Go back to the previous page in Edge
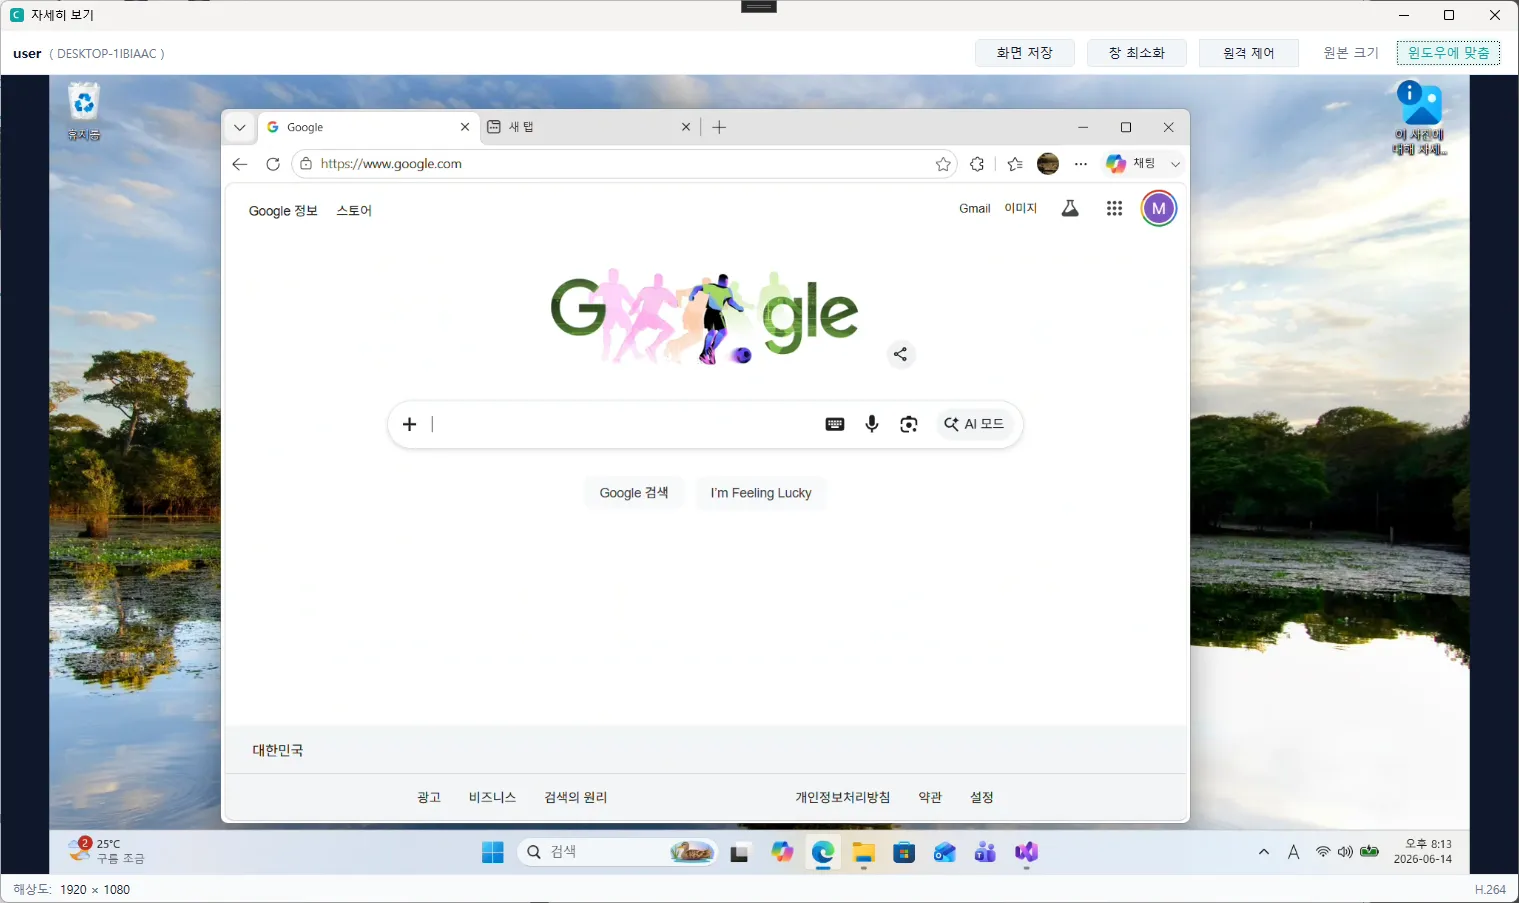This screenshot has width=1519, height=903. [x=239, y=164]
